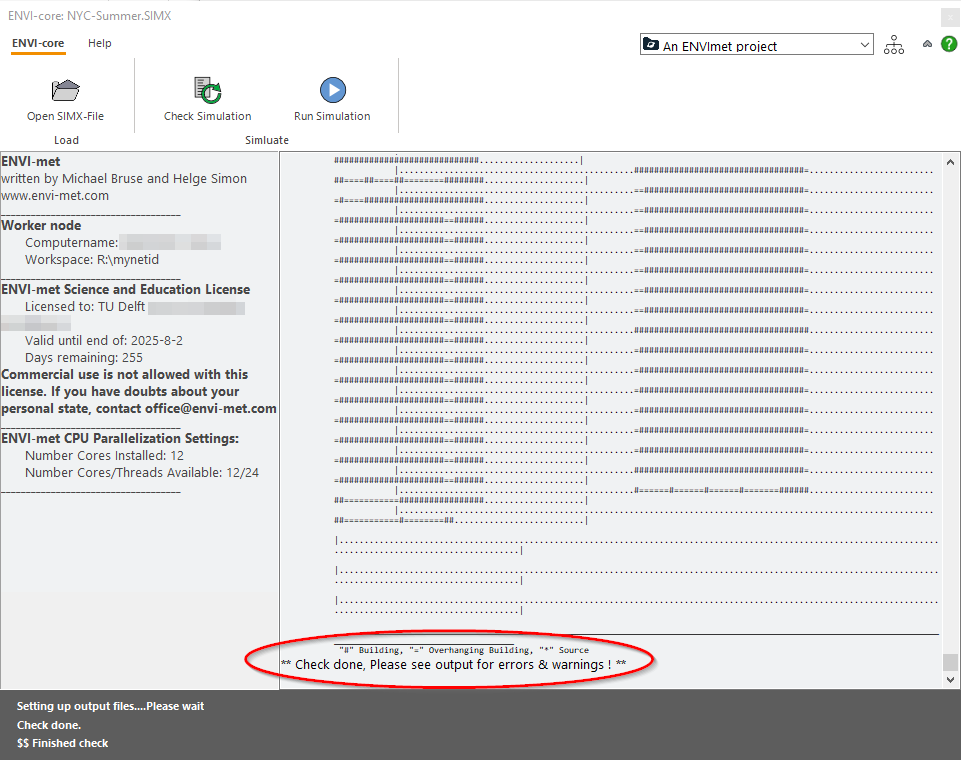Click the output panel scroll-up arrow
The width and height of the screenshot is (961, 760).
950,161
